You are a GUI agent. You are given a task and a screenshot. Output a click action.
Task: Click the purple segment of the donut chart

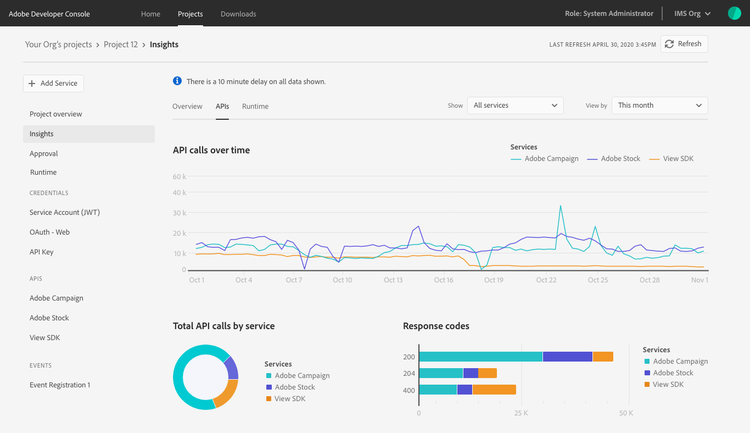[232, 368]
